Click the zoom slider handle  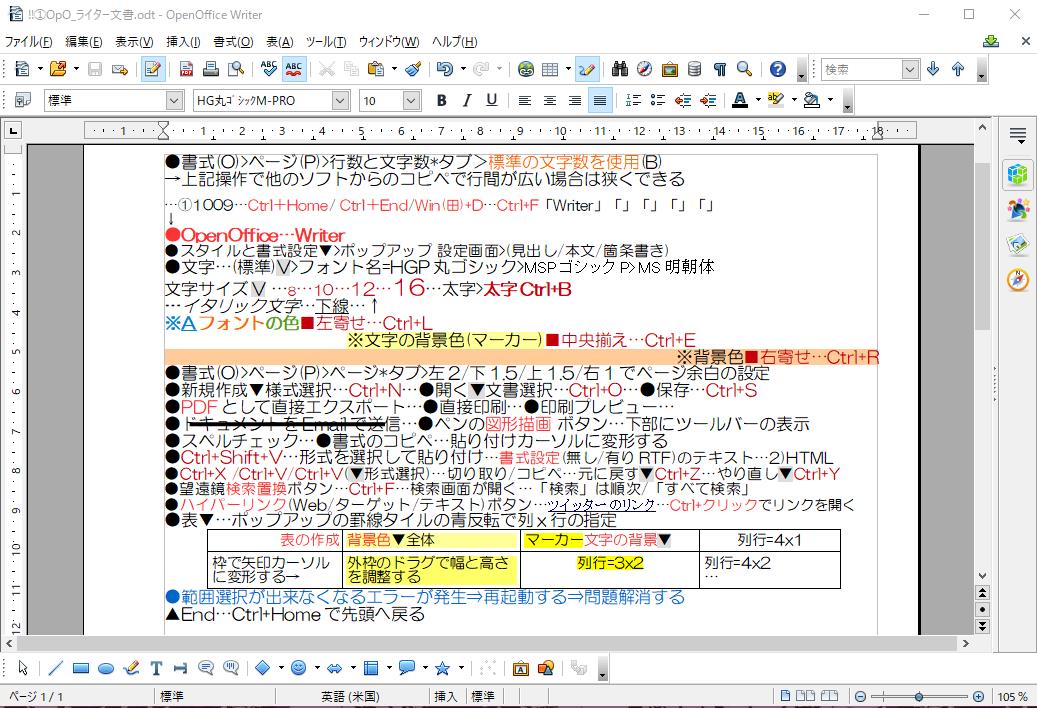[x=919, y=696]
